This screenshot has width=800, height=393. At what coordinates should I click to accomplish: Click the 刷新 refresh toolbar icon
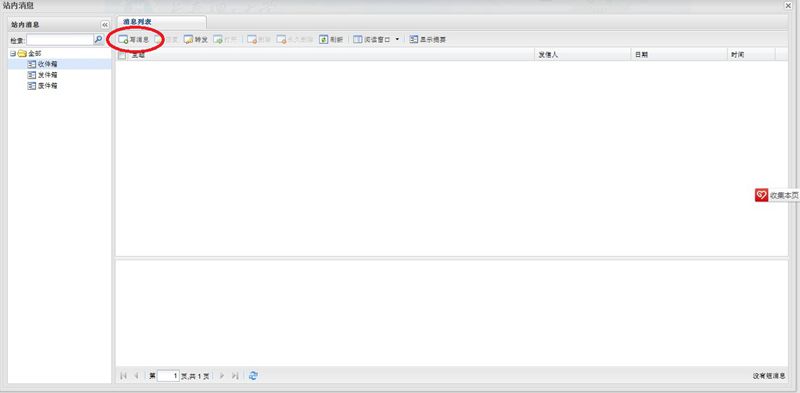click(323, 39)
